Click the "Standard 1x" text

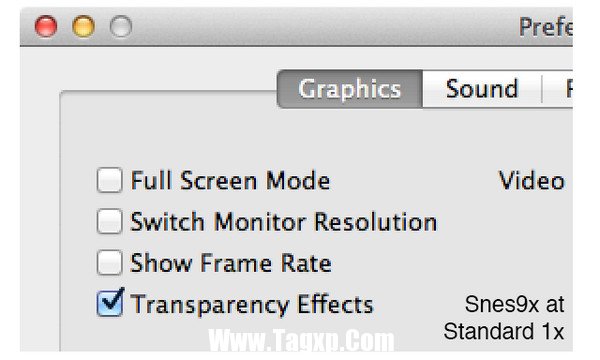pyautogui.click(x=504, y=331)
